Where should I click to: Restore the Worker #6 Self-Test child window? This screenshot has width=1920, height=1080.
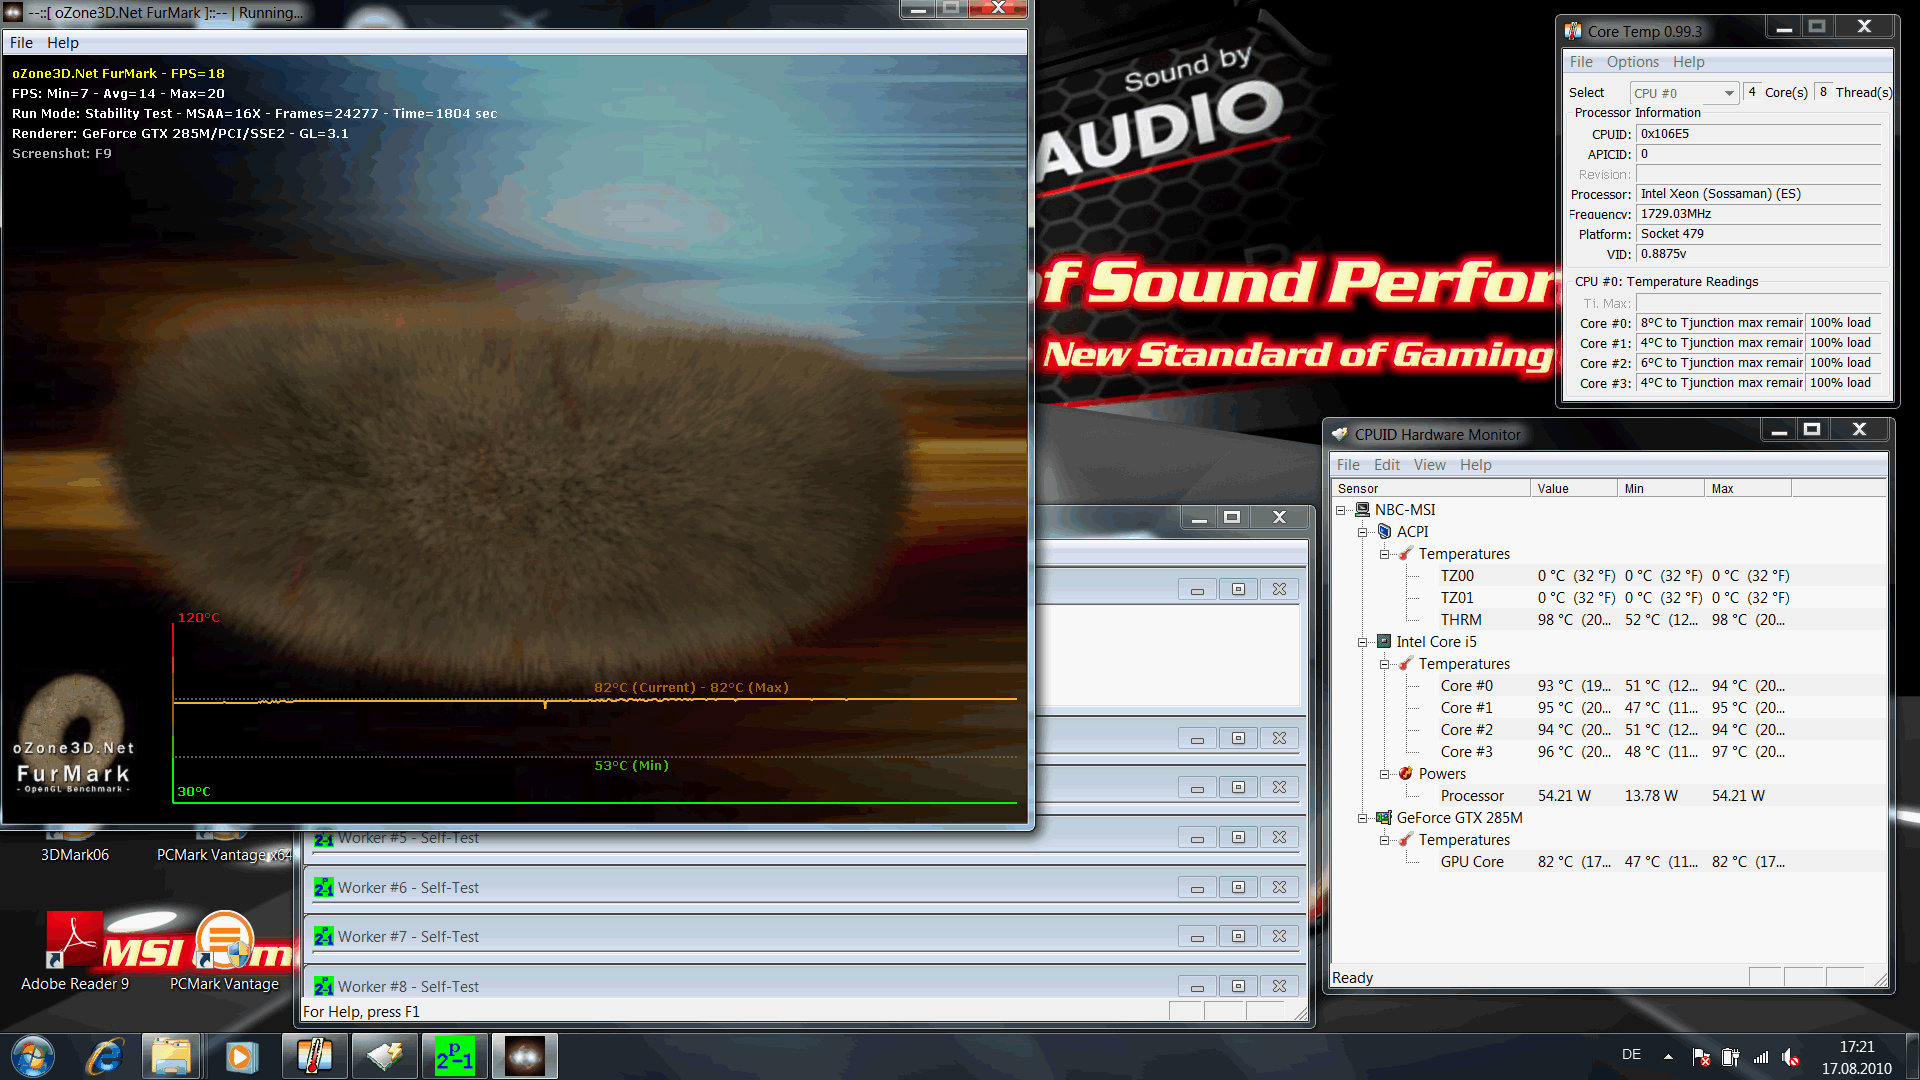[1238, 887]
